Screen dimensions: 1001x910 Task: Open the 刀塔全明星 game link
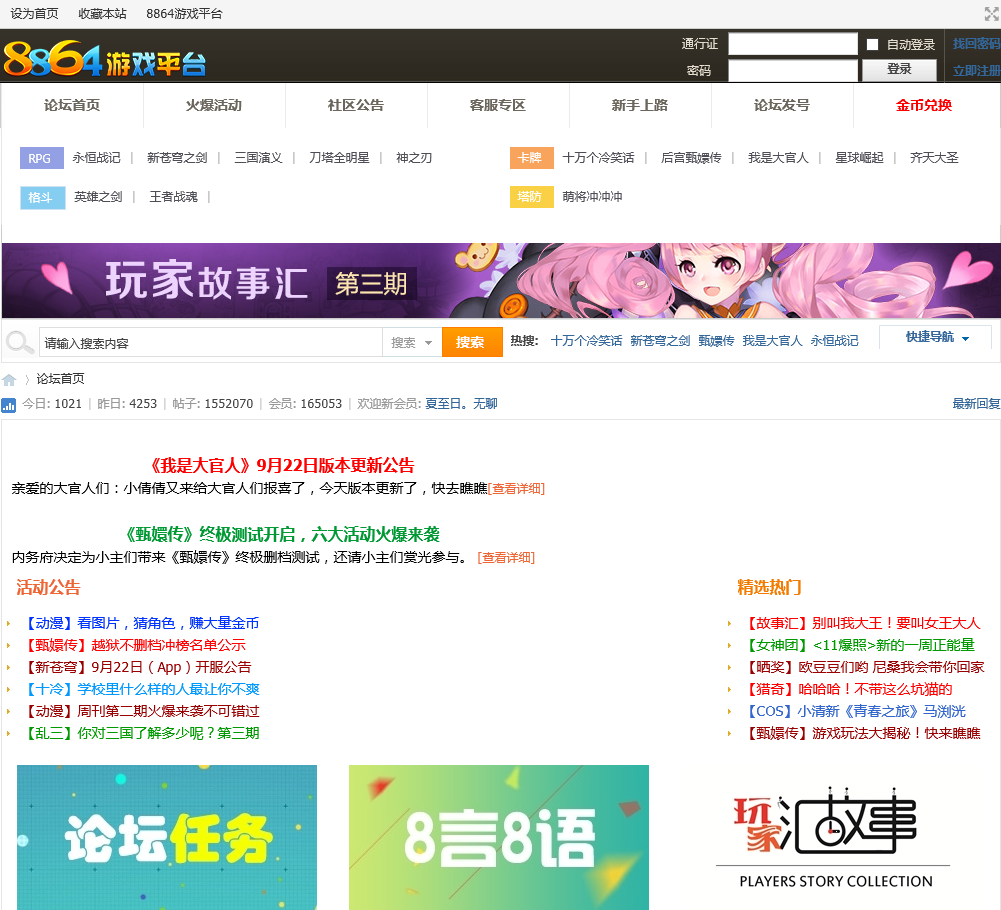coord(339,158)
